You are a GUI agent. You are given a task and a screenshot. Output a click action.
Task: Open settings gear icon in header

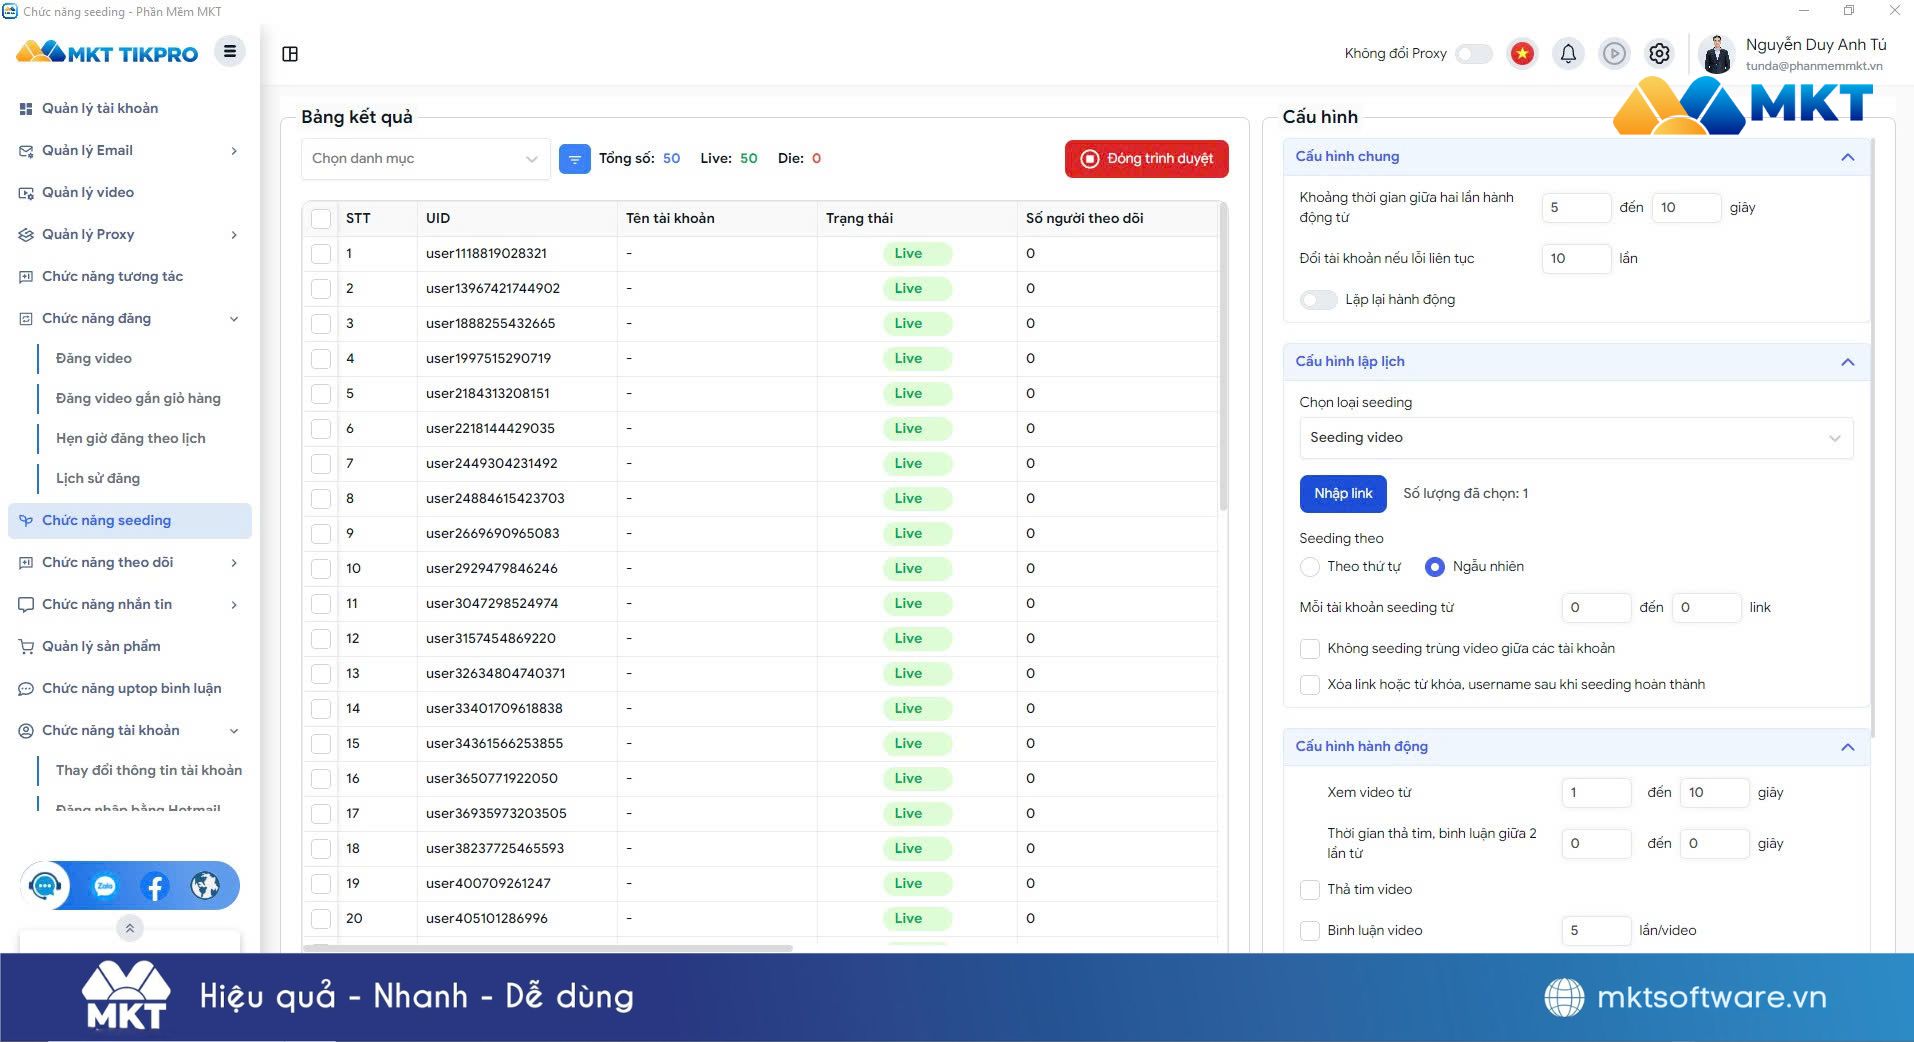point(1659,54)
